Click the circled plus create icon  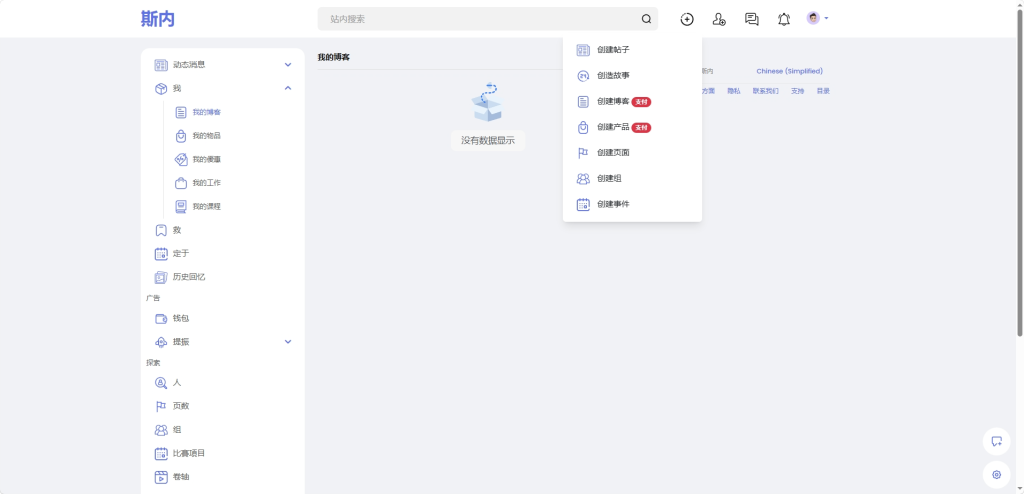click(686, 19)
